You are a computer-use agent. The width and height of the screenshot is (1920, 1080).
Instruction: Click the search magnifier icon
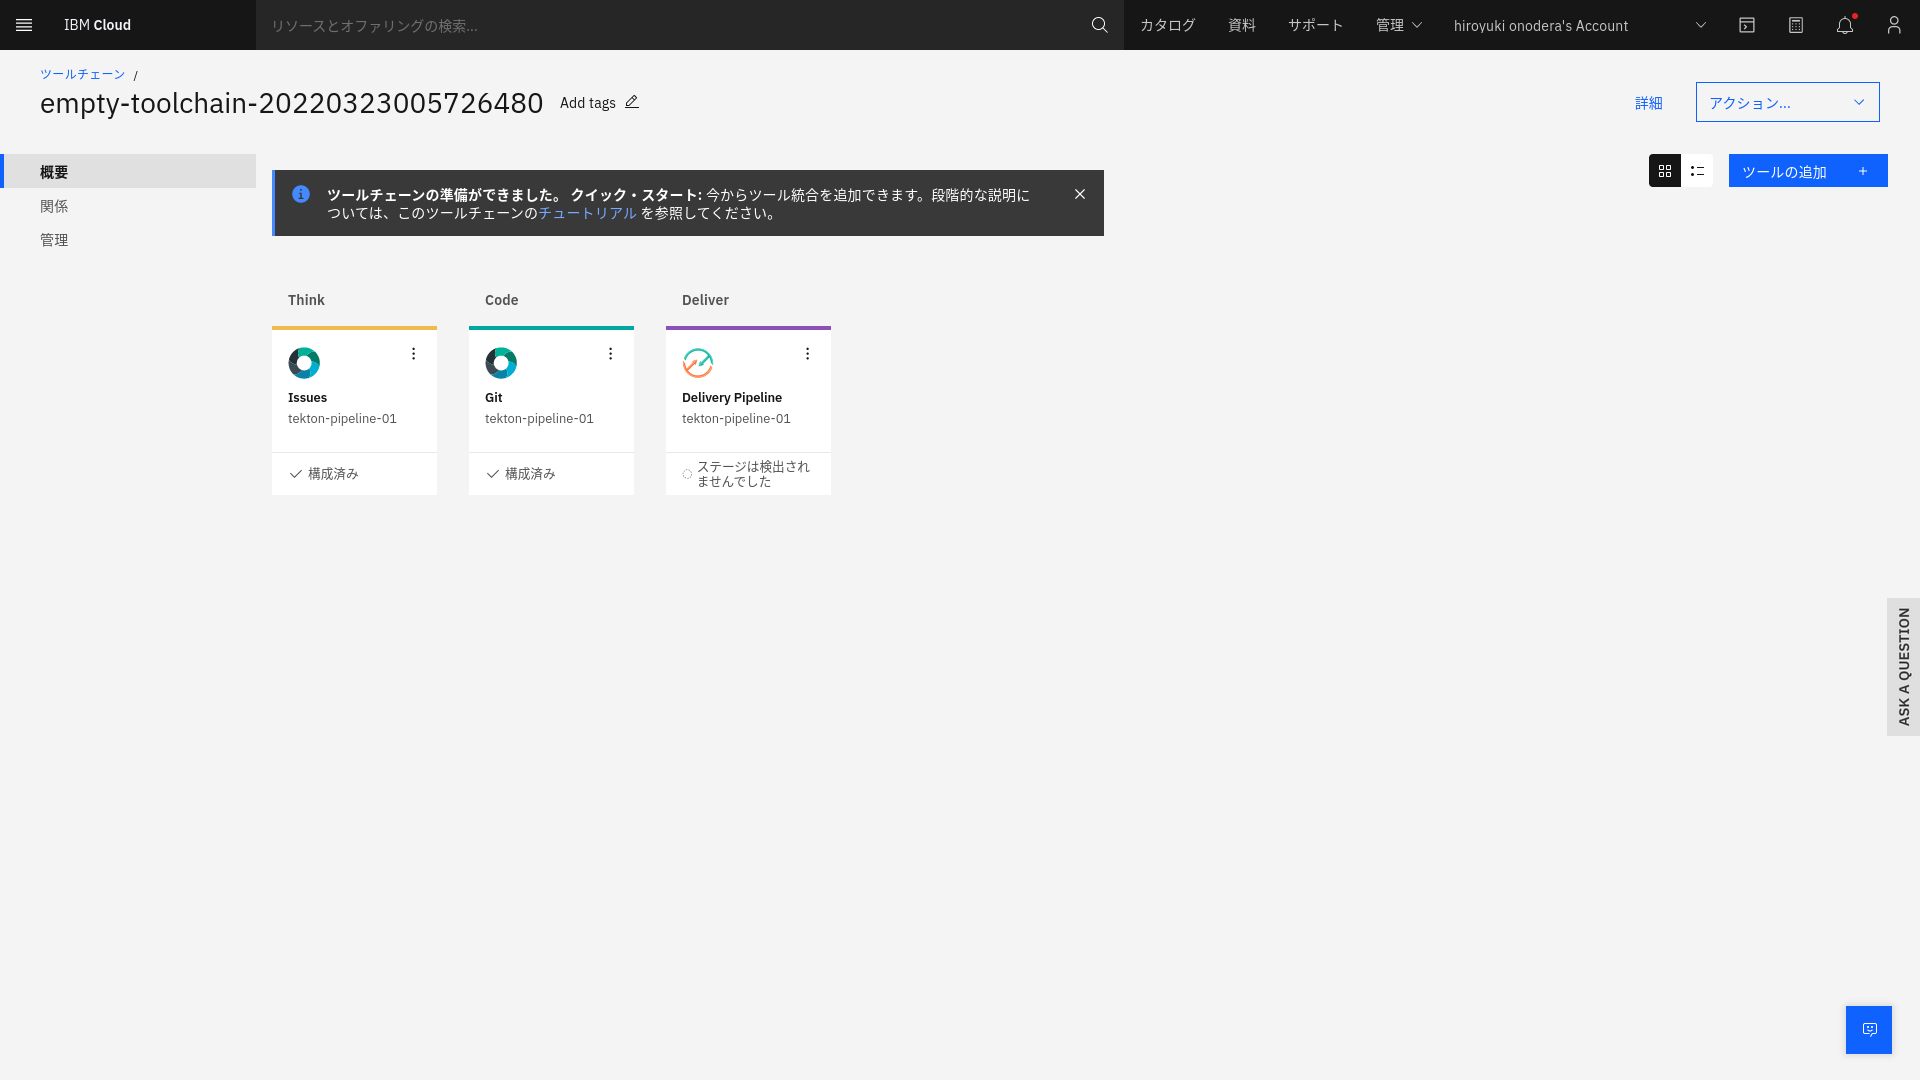(x=1099, y=25)
